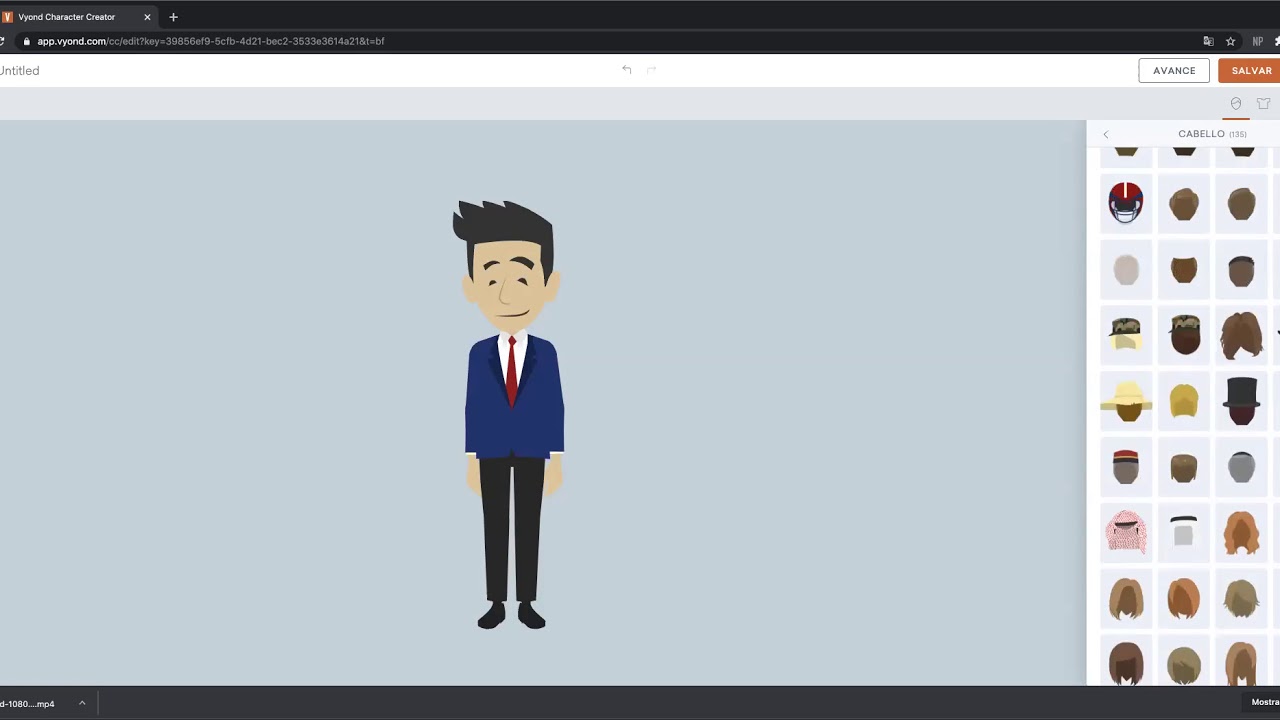The image size is (1280, 720).
Task: Pick the orange wavy long hair
Action: tap(1241, 532)
